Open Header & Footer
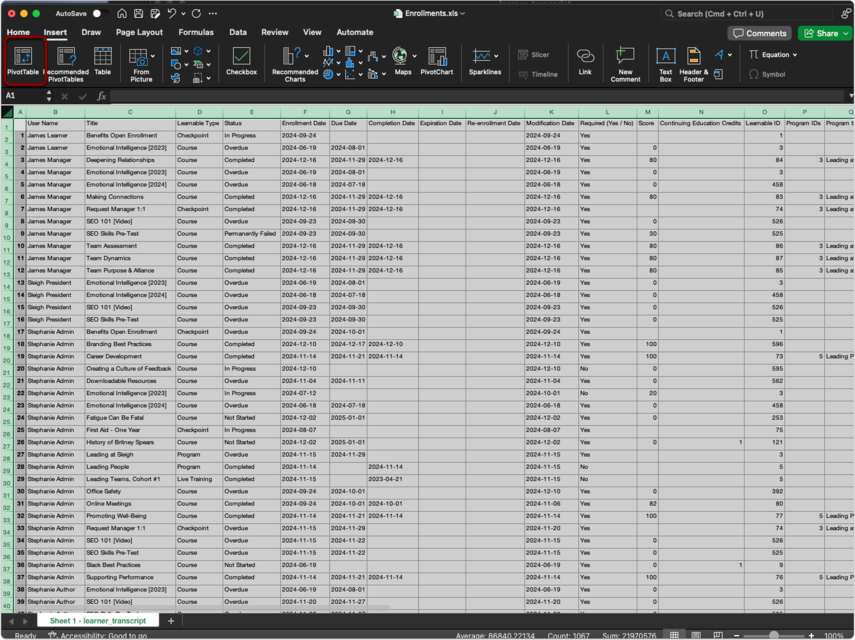The image size is (855, 640). (694, 64)
